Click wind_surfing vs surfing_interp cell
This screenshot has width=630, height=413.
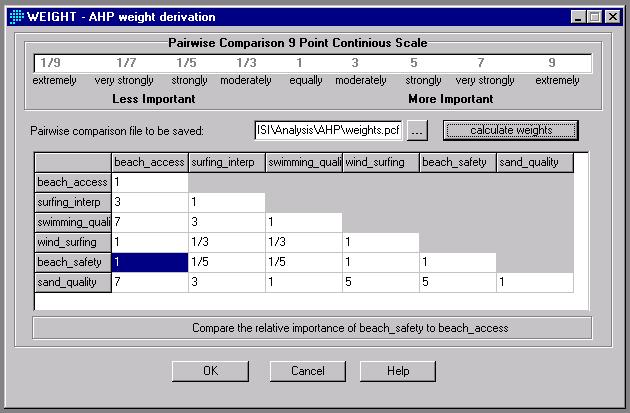click(226, 242)
